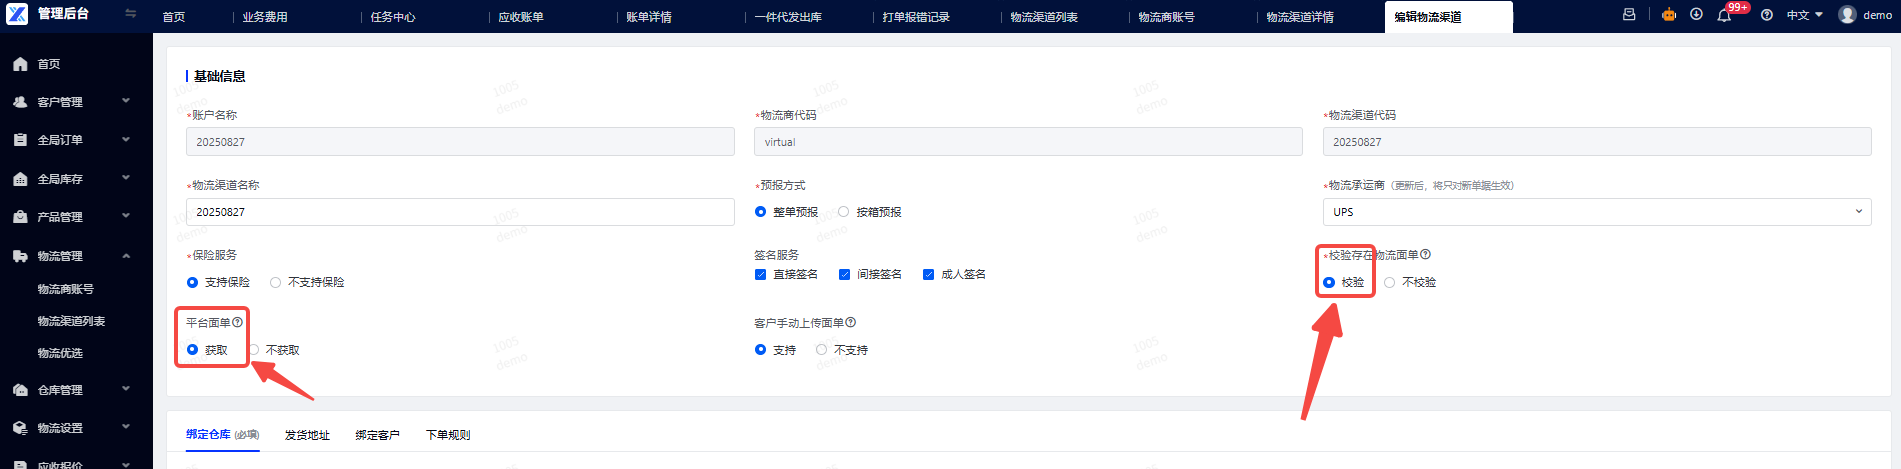Open the 发货地址 section tab

coord(307,435)
